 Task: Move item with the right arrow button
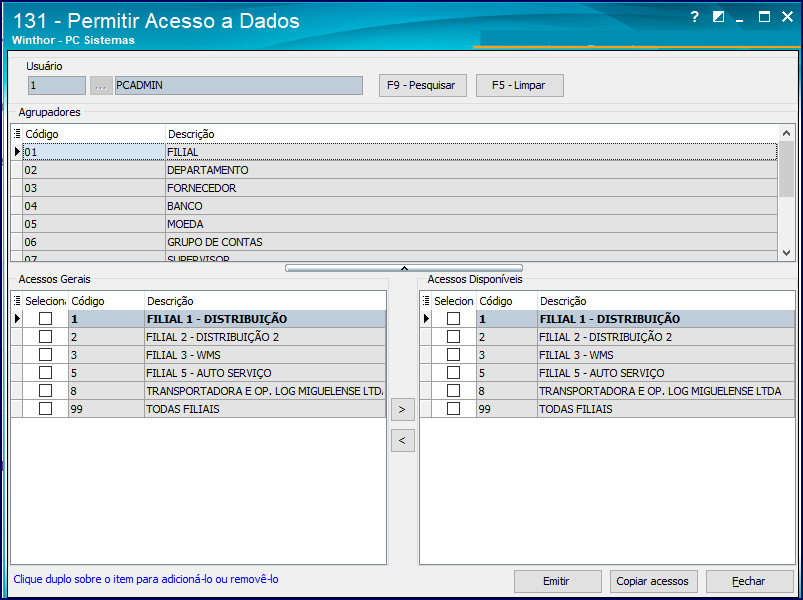(x=403, y=410)
